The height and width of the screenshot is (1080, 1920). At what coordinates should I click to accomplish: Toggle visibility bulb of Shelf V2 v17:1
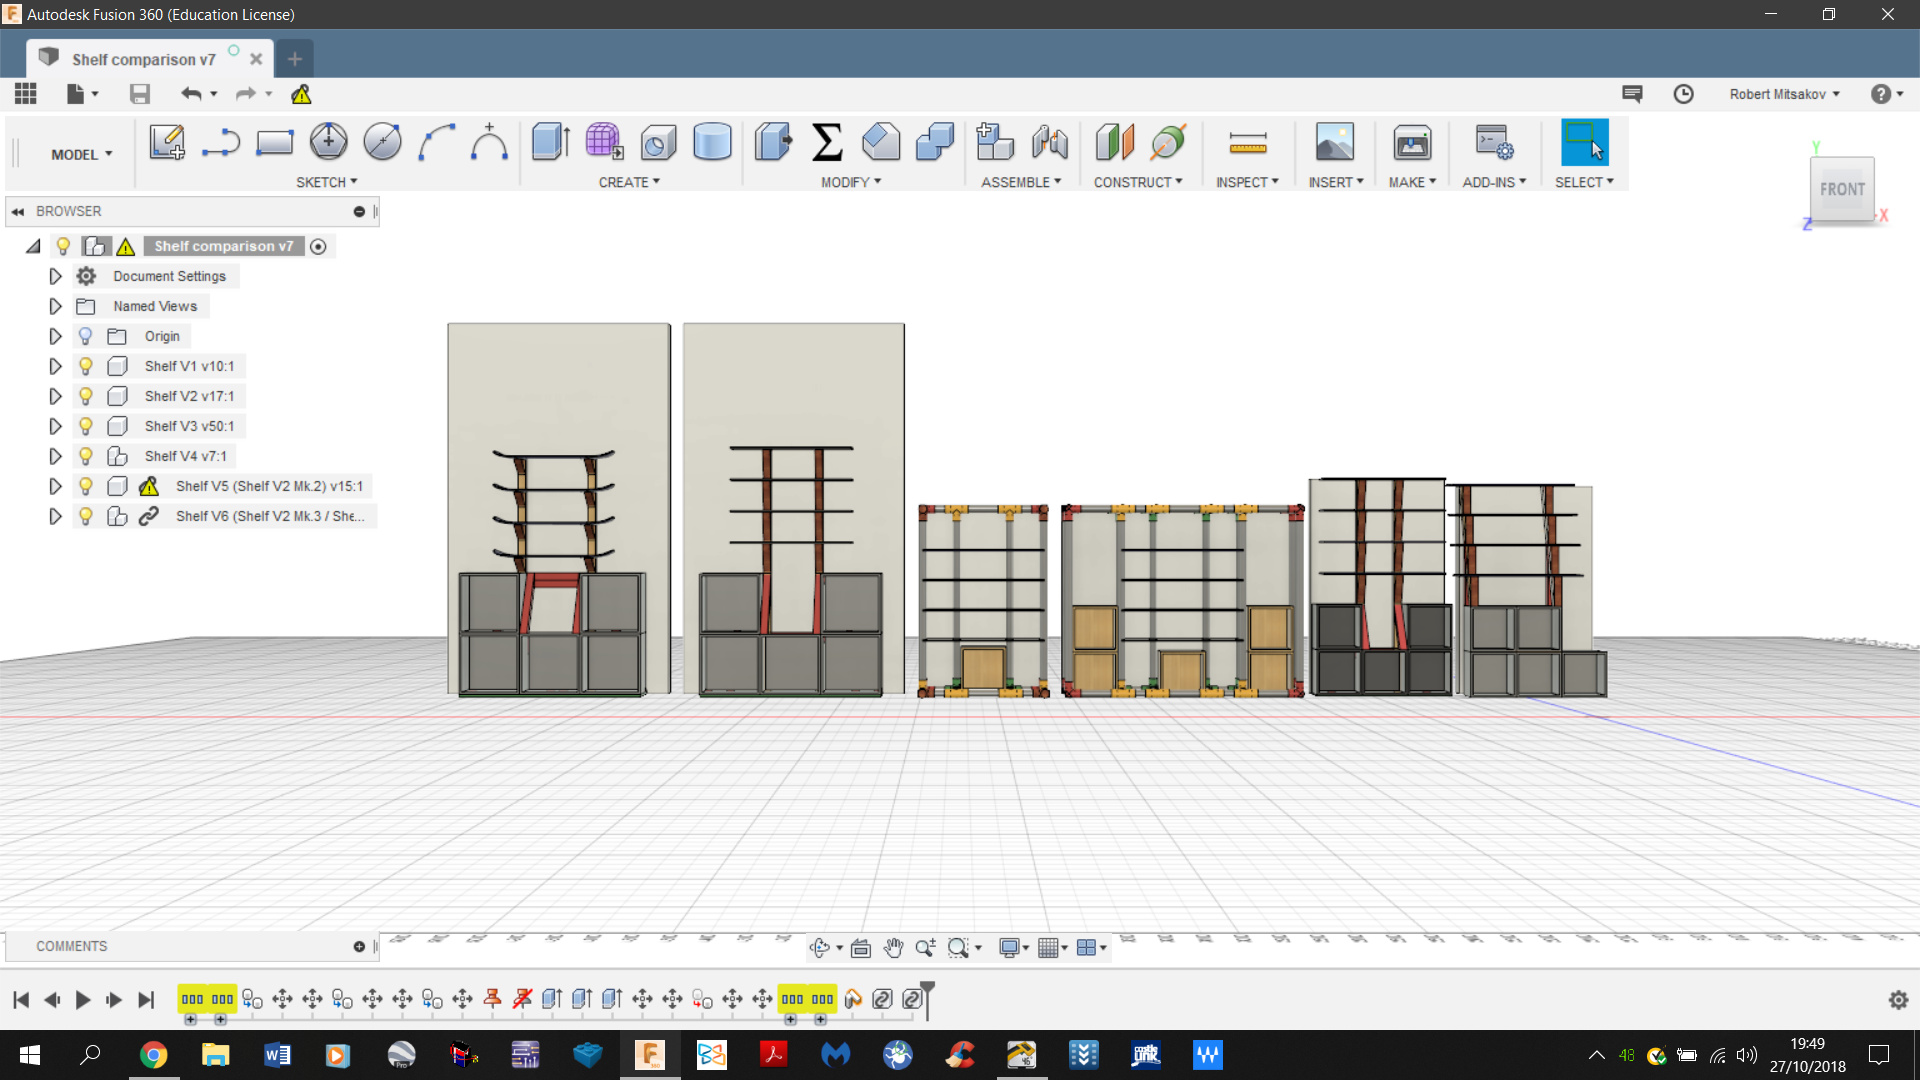pyautogui.click(x=86, y=397)
